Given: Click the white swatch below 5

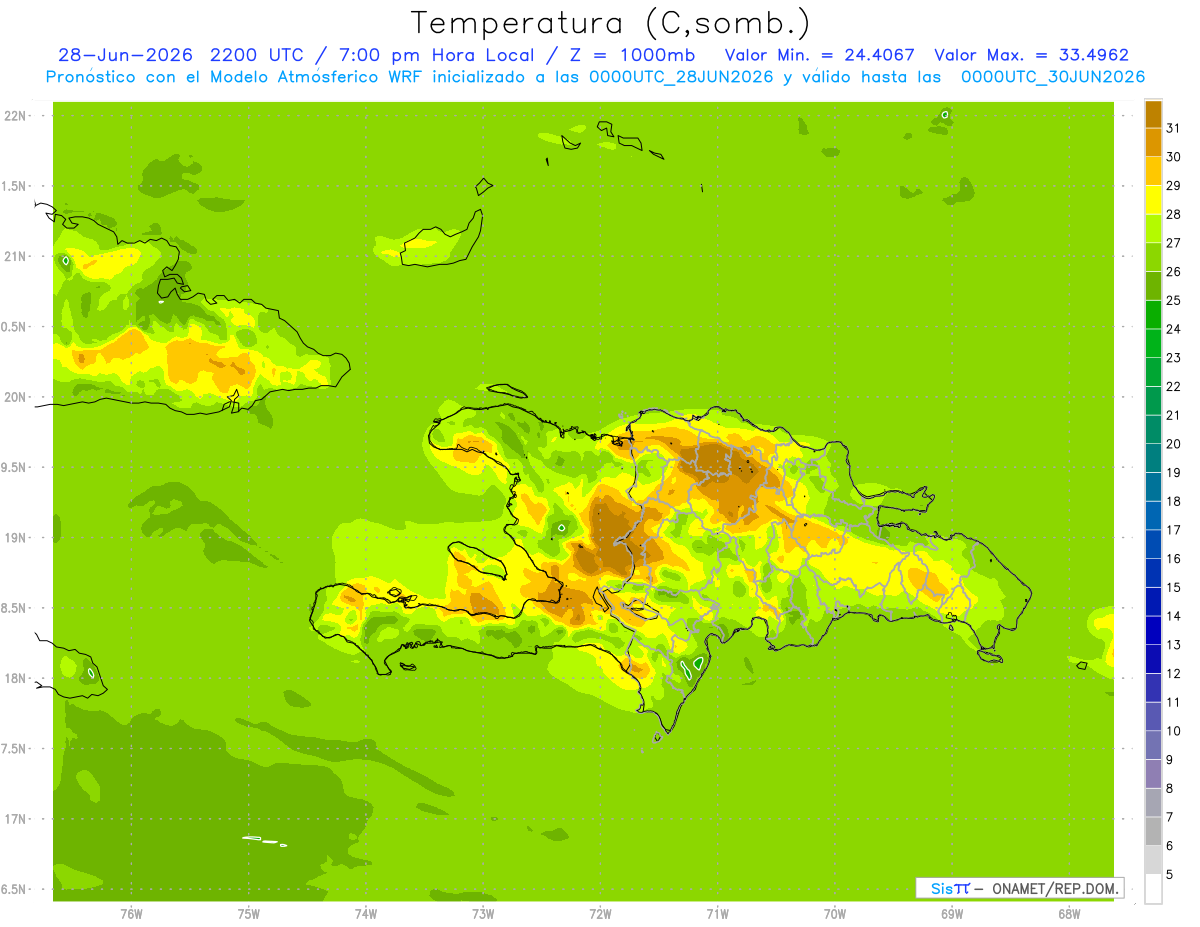Looking at the screenshot, I should (x=1153, y=889).
